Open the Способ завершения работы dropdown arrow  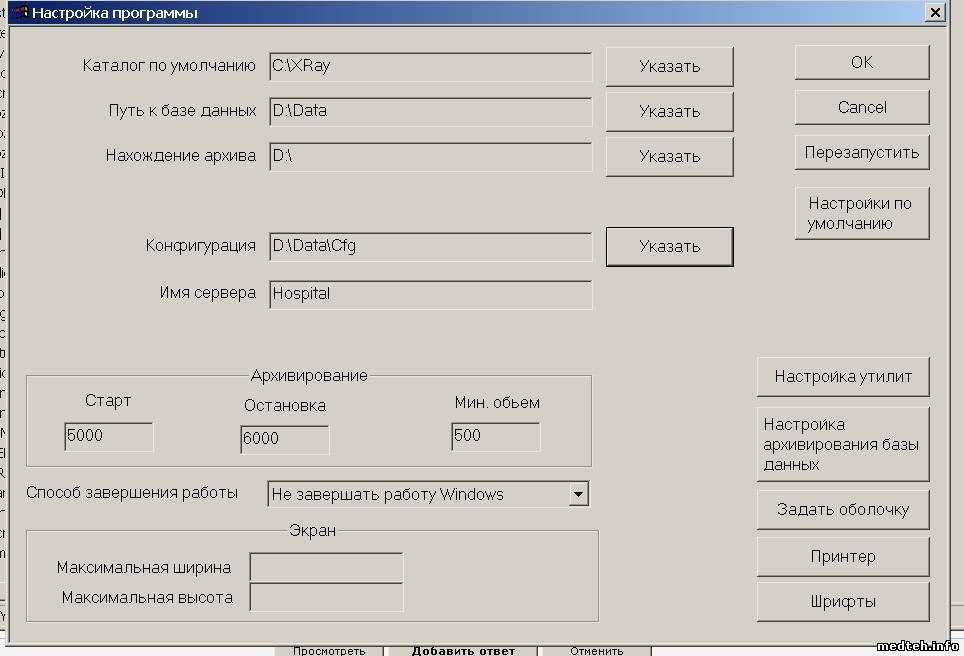tap(577, 494)
